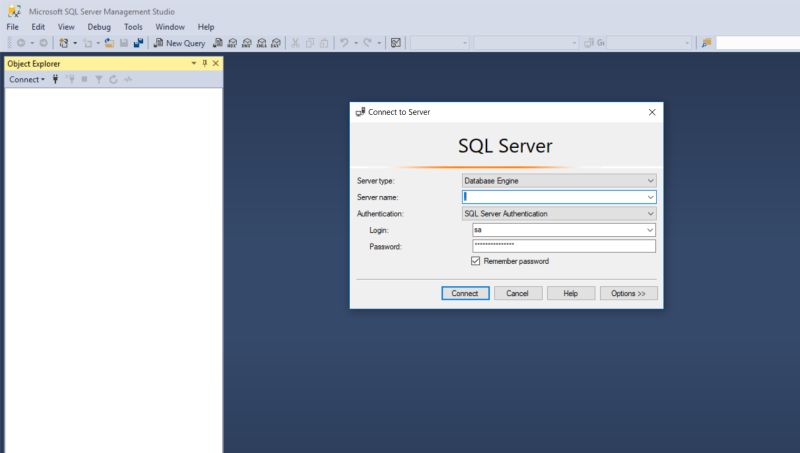This screenshot has height=453, width=800.
Task: Open the New Project dropdown arrow
Action: (x=75, y=43)
